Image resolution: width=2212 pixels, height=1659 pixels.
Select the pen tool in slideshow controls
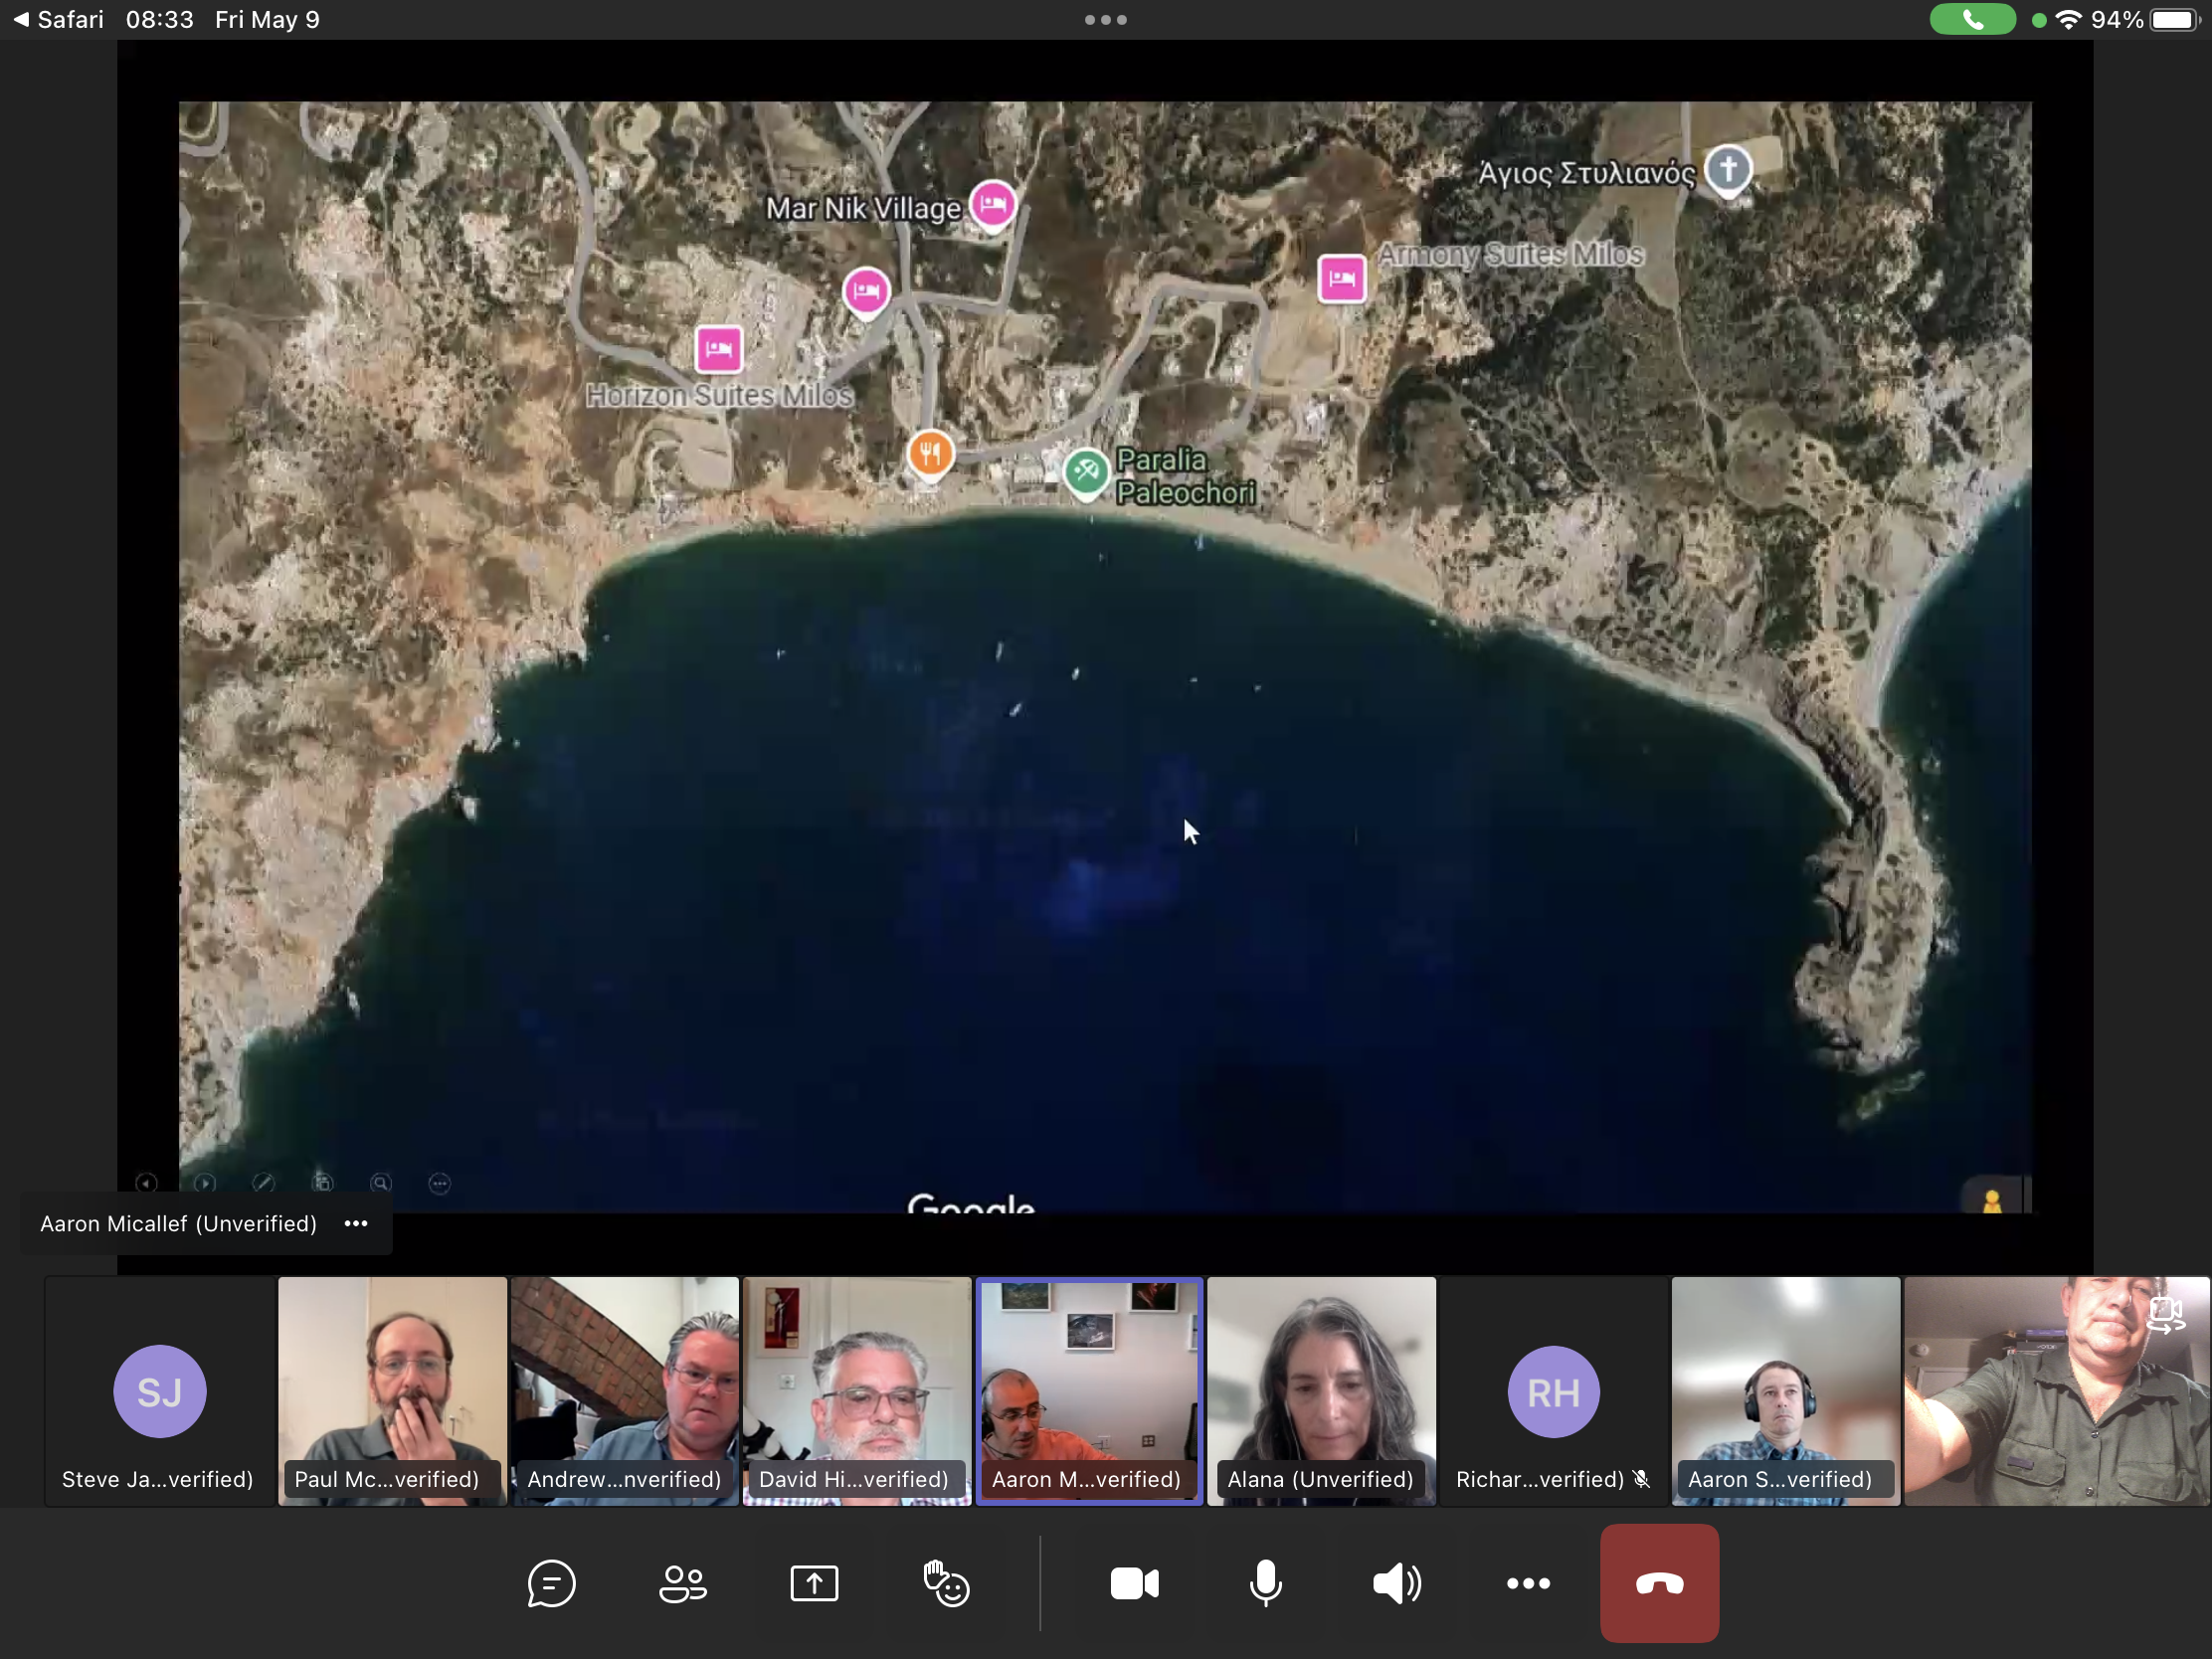click(264, 1183)
